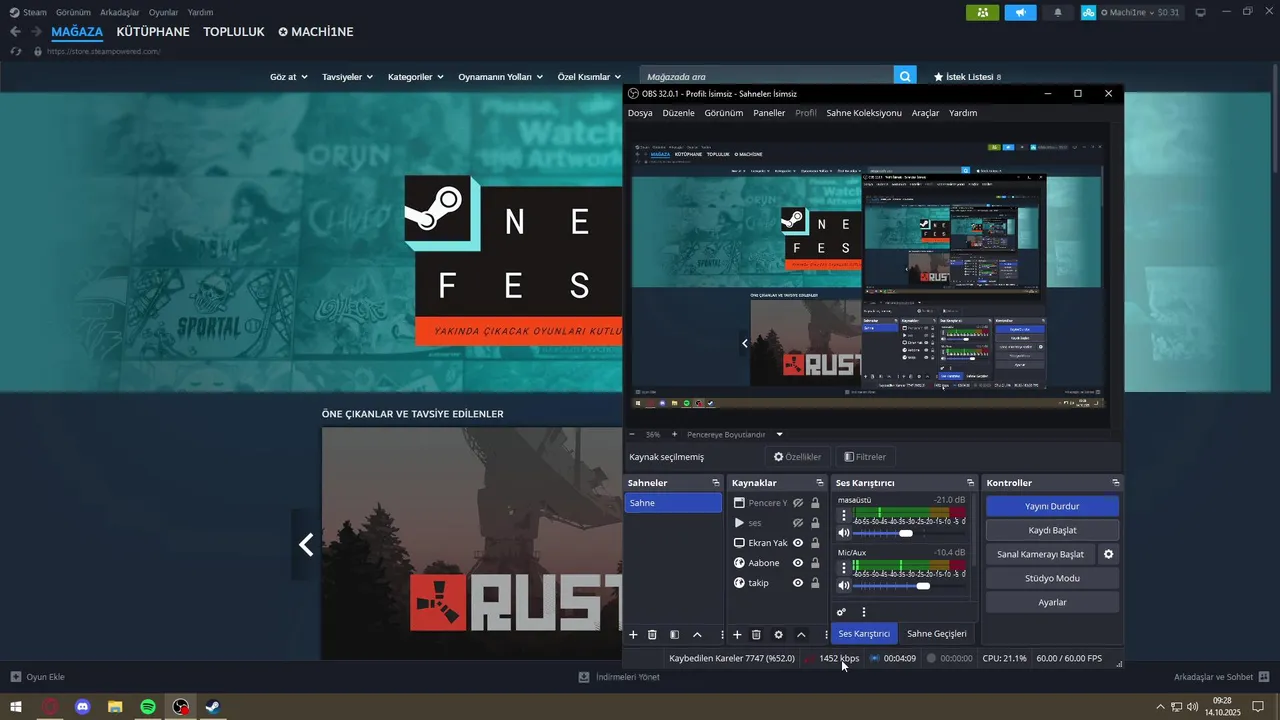
Task: Open Araçlar menu in OBS
Action: pyautogui.click(x=925, y=113)
